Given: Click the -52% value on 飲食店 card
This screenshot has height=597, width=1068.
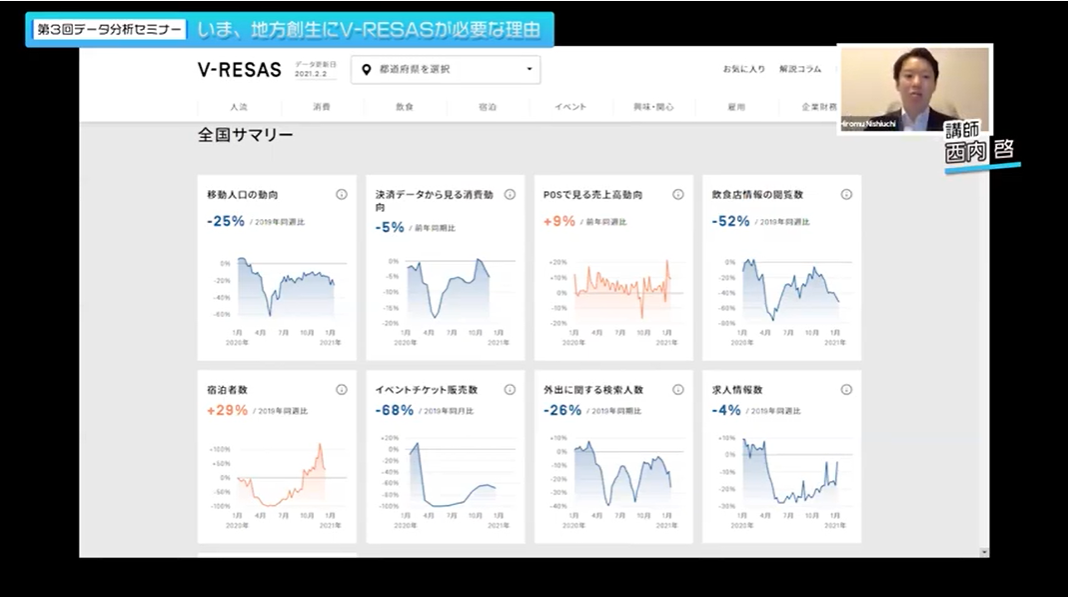Looking at the screenshot, I should pyautogui.click(x=731, y=221).
